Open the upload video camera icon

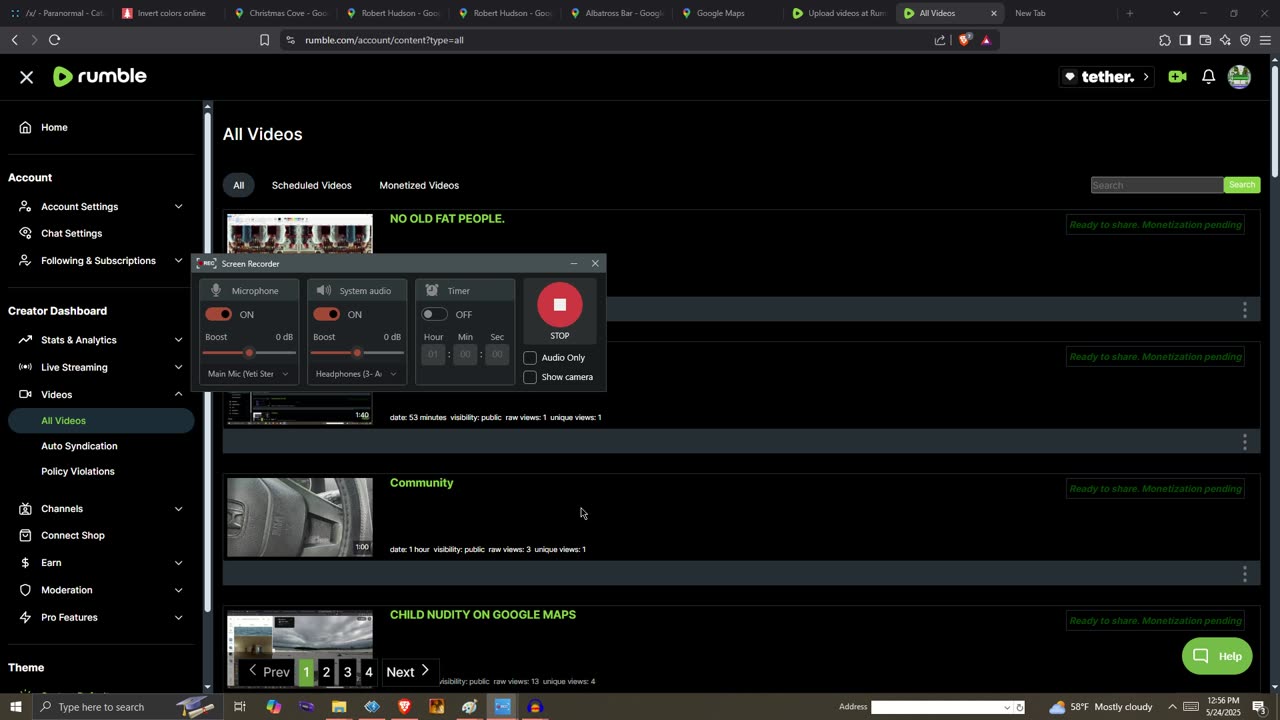pos(1177,77)
